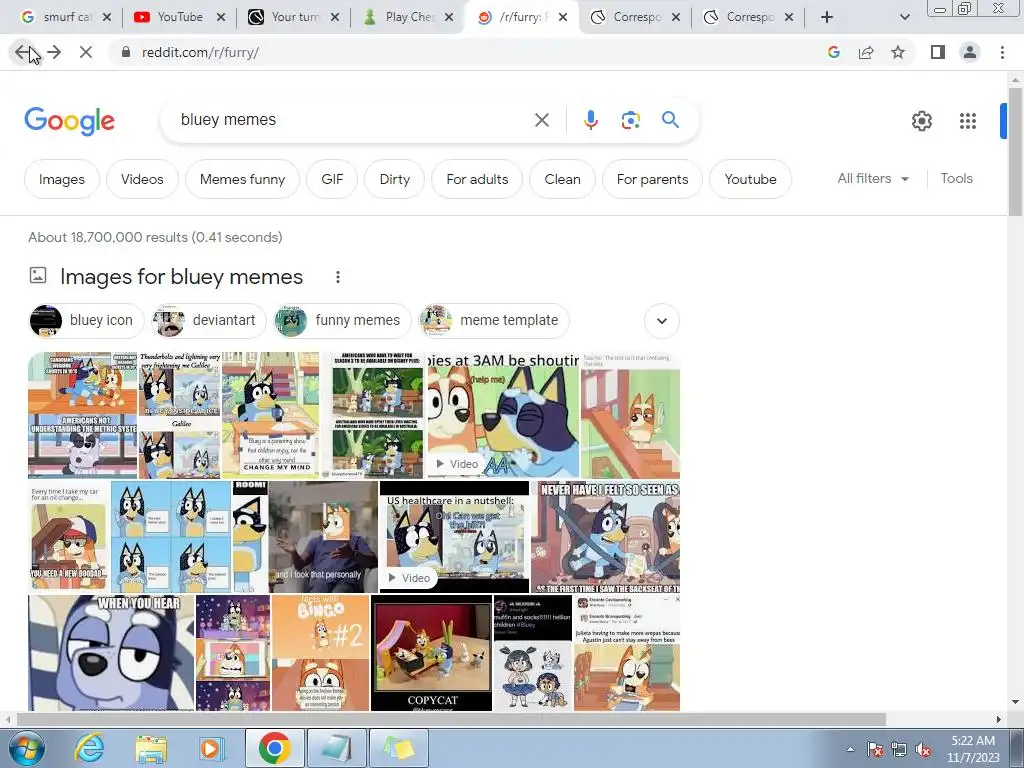Choose the bluey icon suggestion chip
Screen dimensions: 1024x768
tap(86, 321)
